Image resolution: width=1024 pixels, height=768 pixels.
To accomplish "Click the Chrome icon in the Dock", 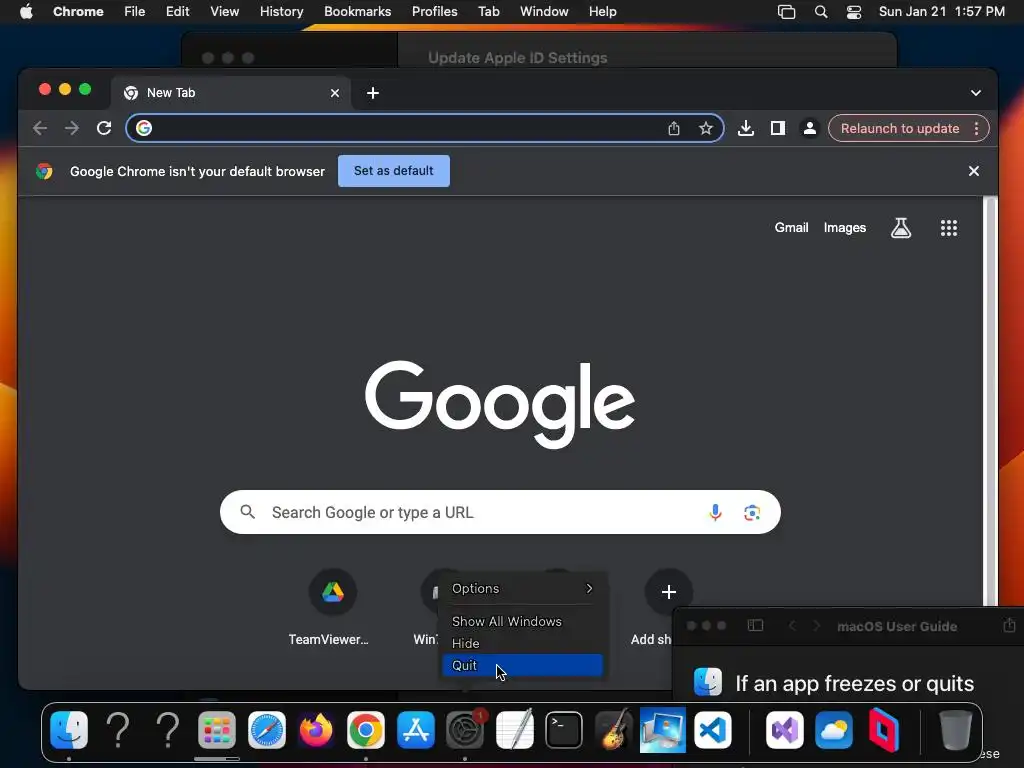I will 366,729.
